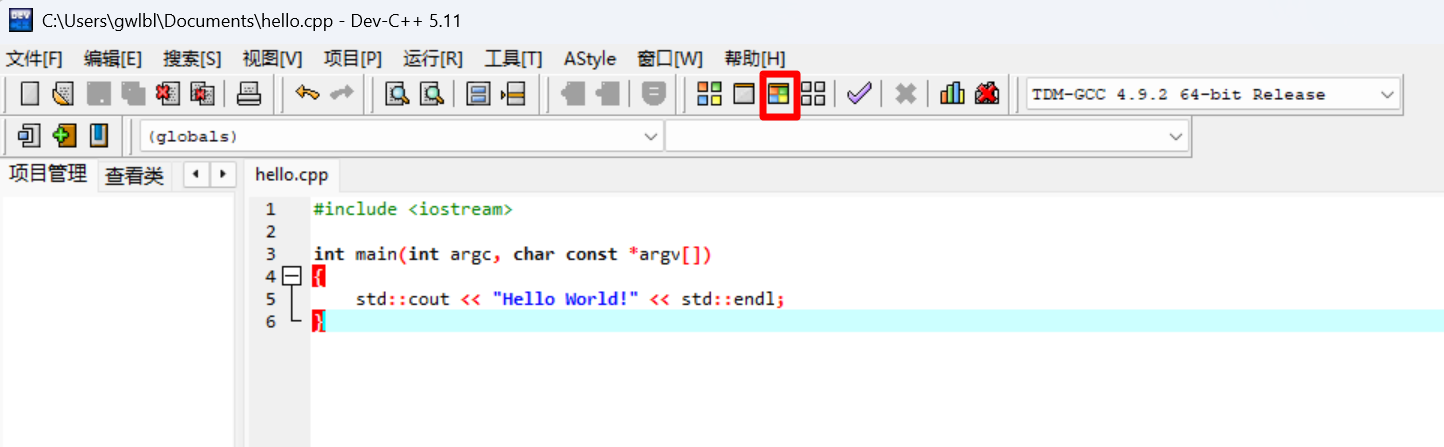1444x447 pixels.
Task: Click the first icon left of the green plus
Action: coord(30,135)
